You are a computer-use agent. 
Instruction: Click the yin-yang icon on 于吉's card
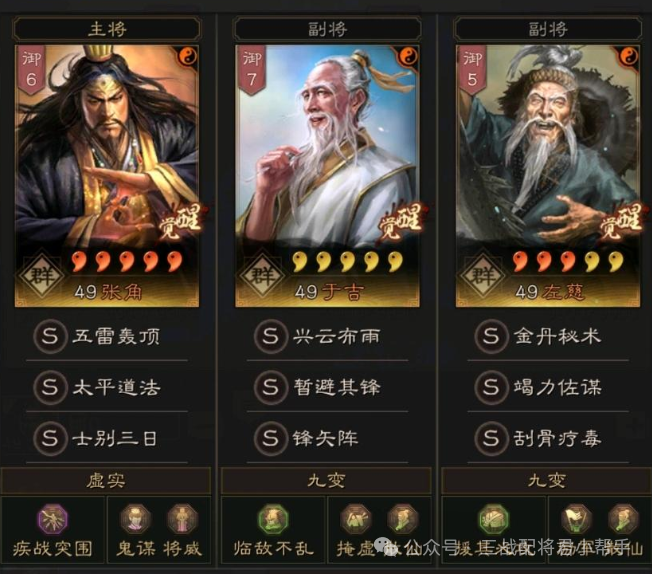pyautogui.click(x=408, y=56)
